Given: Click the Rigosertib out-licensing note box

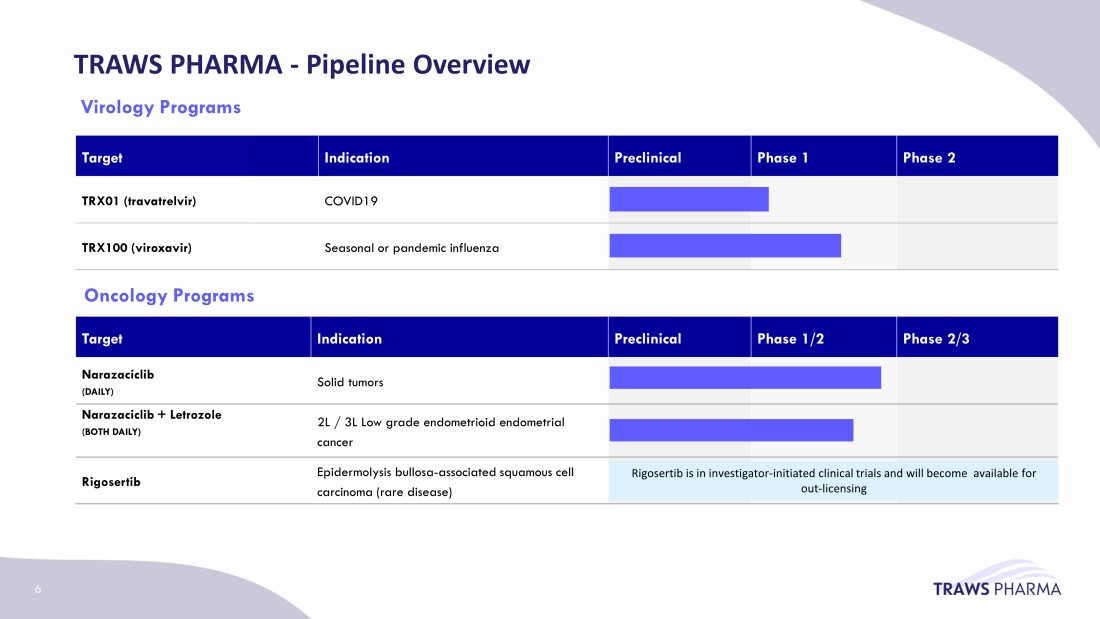Looking at the screenshot, I should click(x=833, y=481).
